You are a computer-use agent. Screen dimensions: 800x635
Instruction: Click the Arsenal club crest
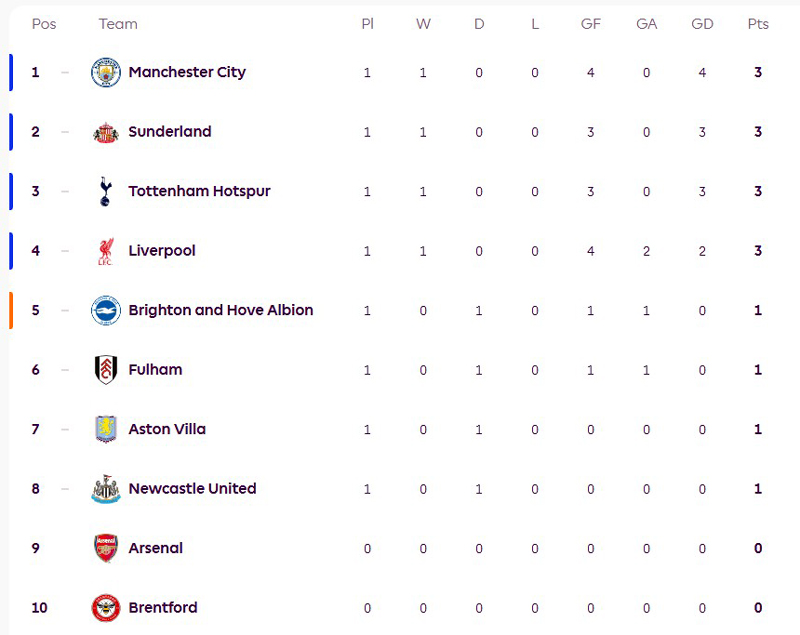105,548
